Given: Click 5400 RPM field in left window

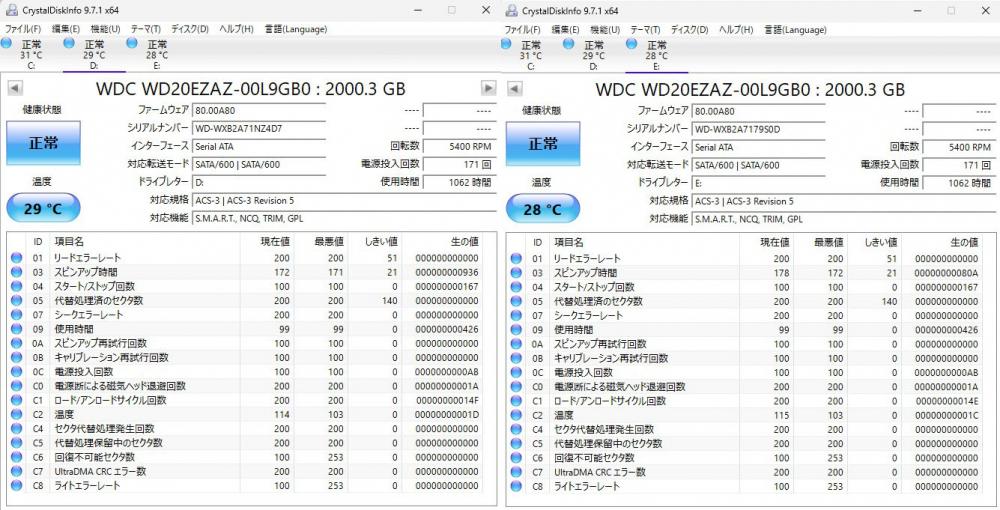Looking at the screenshot, I should pos(459,146).
